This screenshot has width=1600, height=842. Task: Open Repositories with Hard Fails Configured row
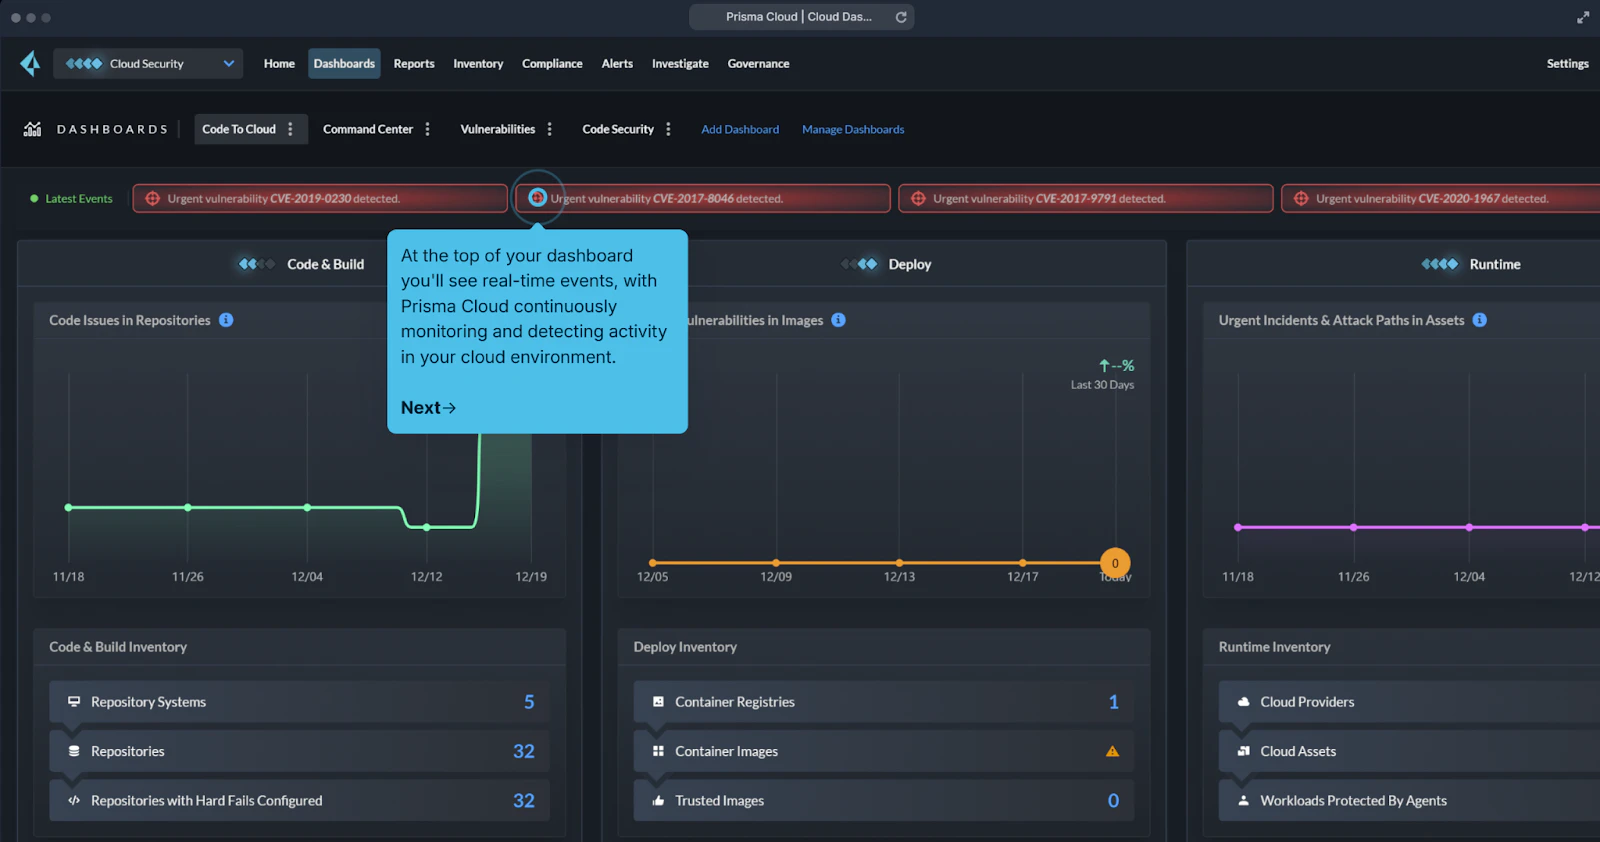299,800
